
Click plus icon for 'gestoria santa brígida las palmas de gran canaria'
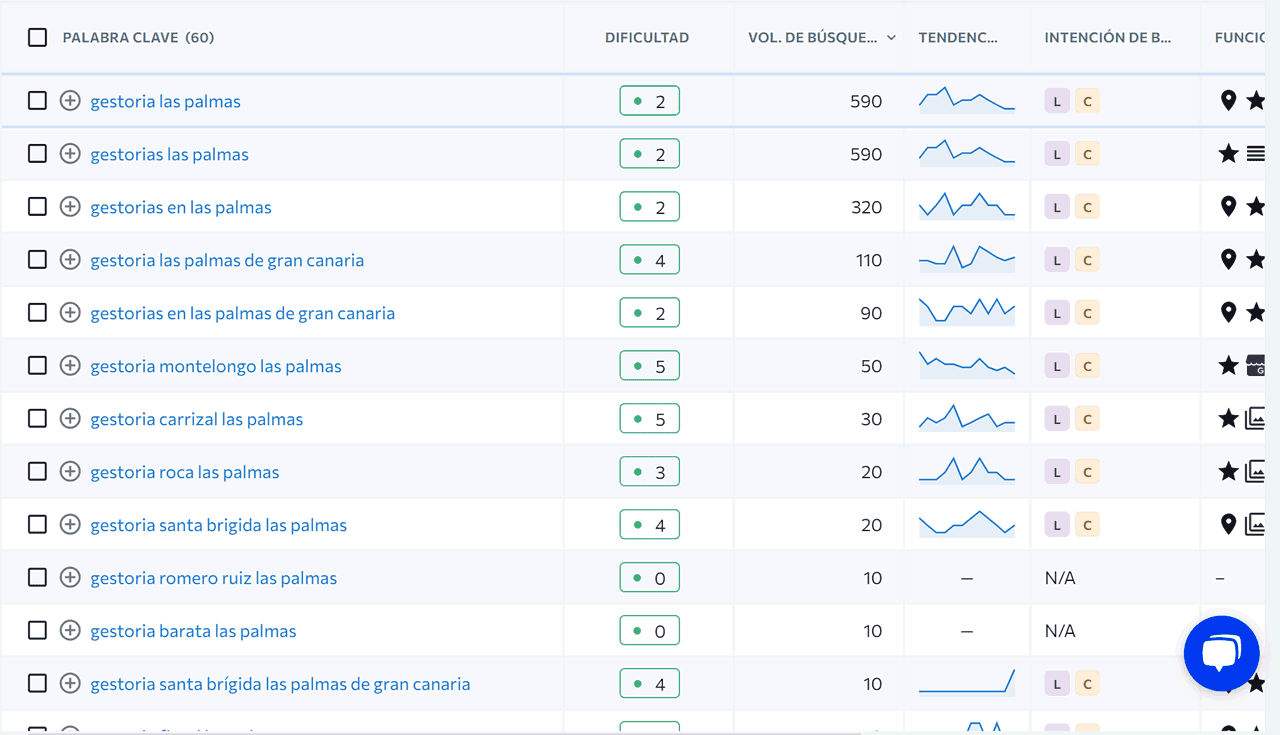pos(70,684)
